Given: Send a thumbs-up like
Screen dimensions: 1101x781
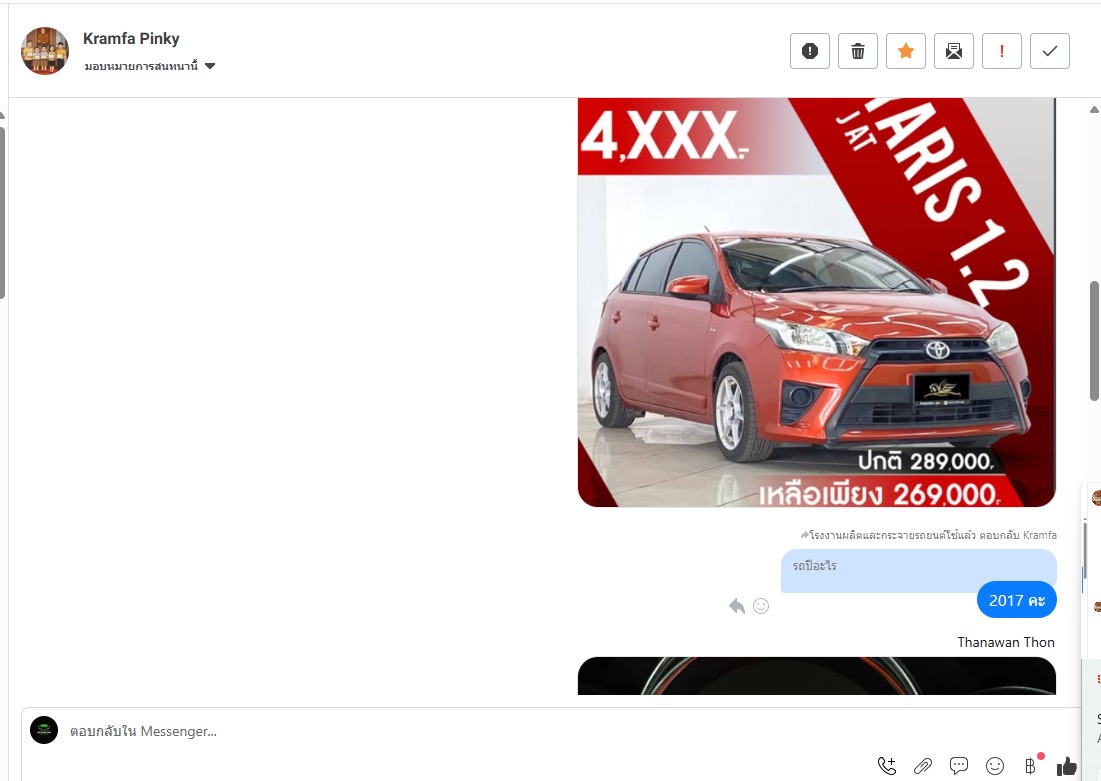Looking at the screenshot, I should tap(1067, 766).
